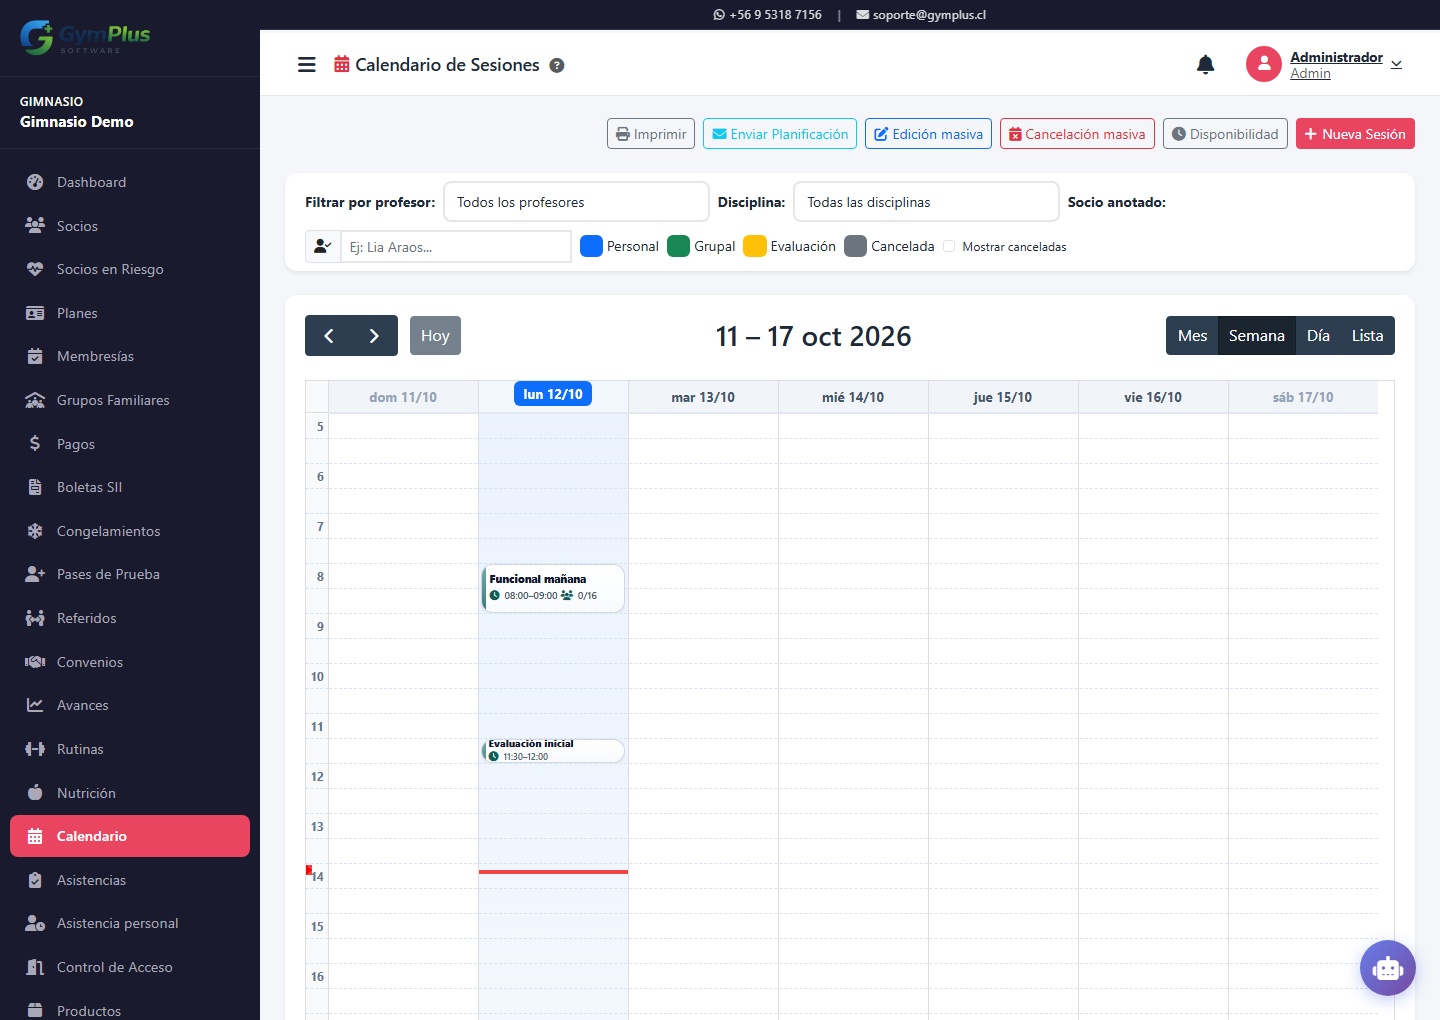The height and width of the screenshot is (1020, 1440).
Task: Switch to Lista view
Action: click(1367, 336)
